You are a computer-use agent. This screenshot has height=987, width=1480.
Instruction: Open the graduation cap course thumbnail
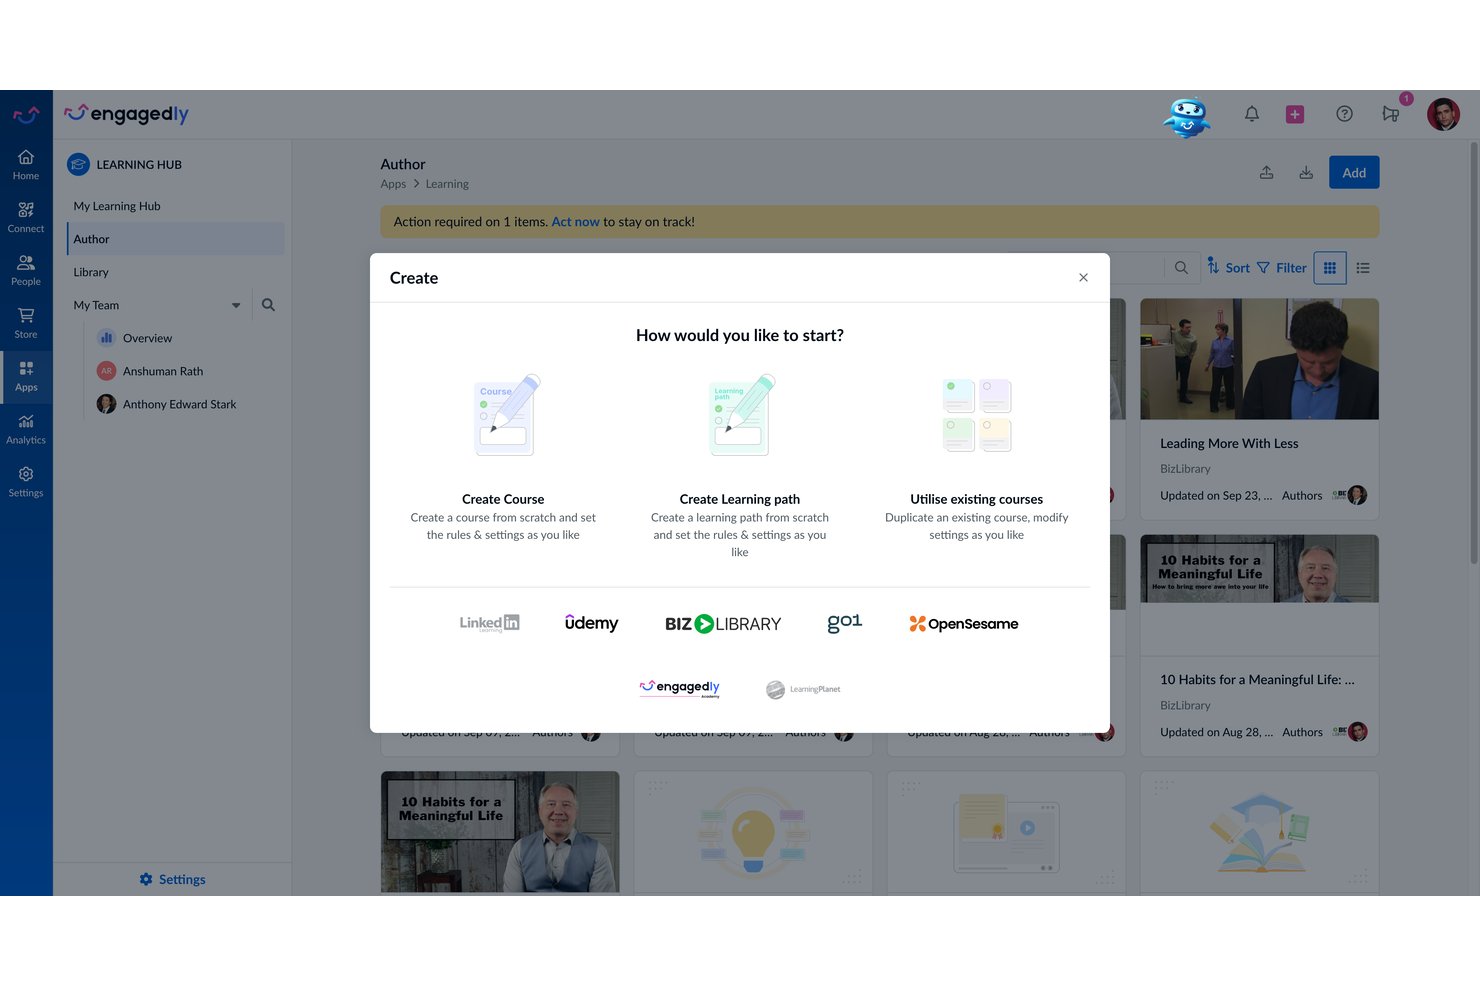point(1259,832)
